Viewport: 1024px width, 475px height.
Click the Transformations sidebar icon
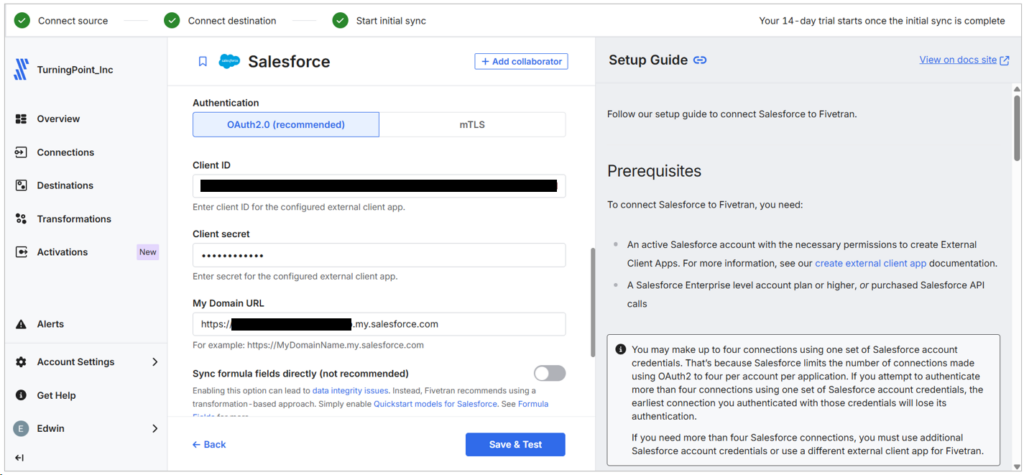pos(21,219)
